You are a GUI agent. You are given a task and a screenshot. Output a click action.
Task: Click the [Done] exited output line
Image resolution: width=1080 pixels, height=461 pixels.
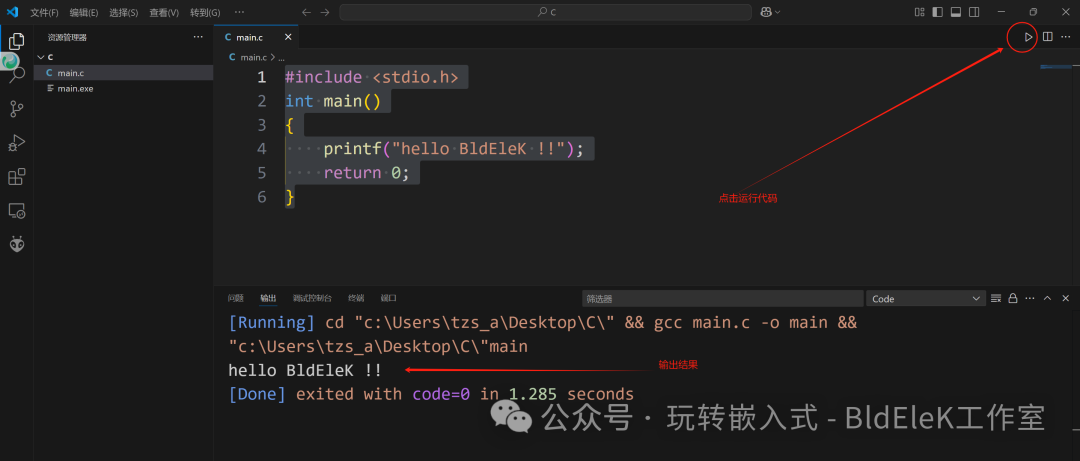431,394
